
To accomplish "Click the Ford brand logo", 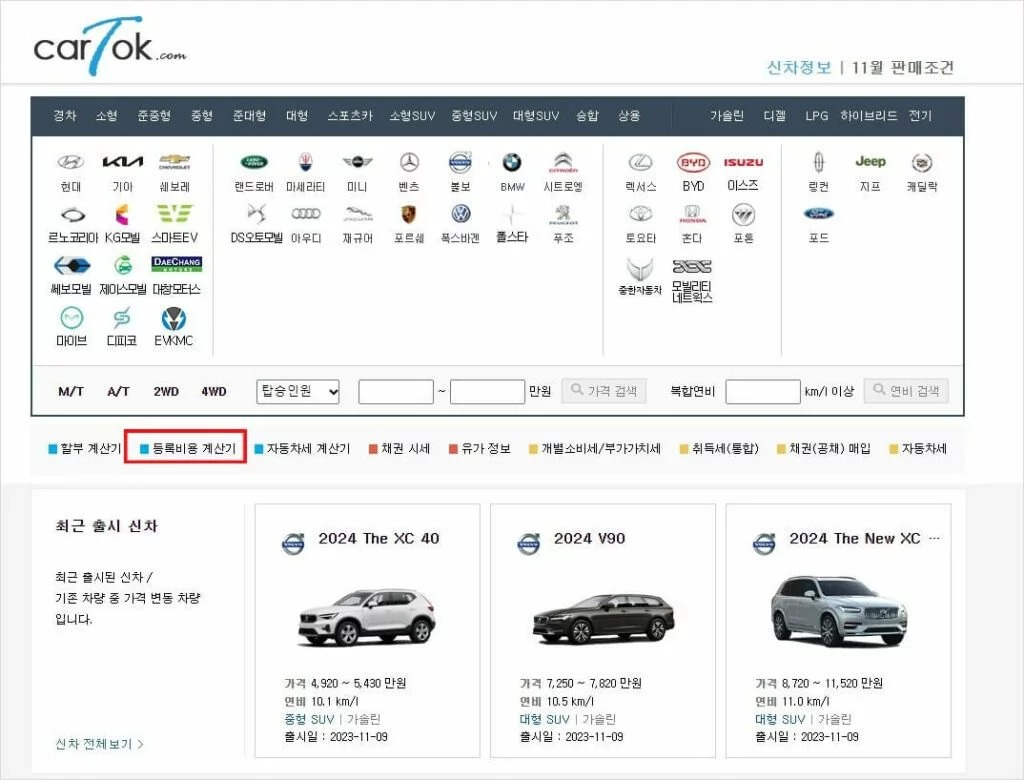I will pos(818,214).
